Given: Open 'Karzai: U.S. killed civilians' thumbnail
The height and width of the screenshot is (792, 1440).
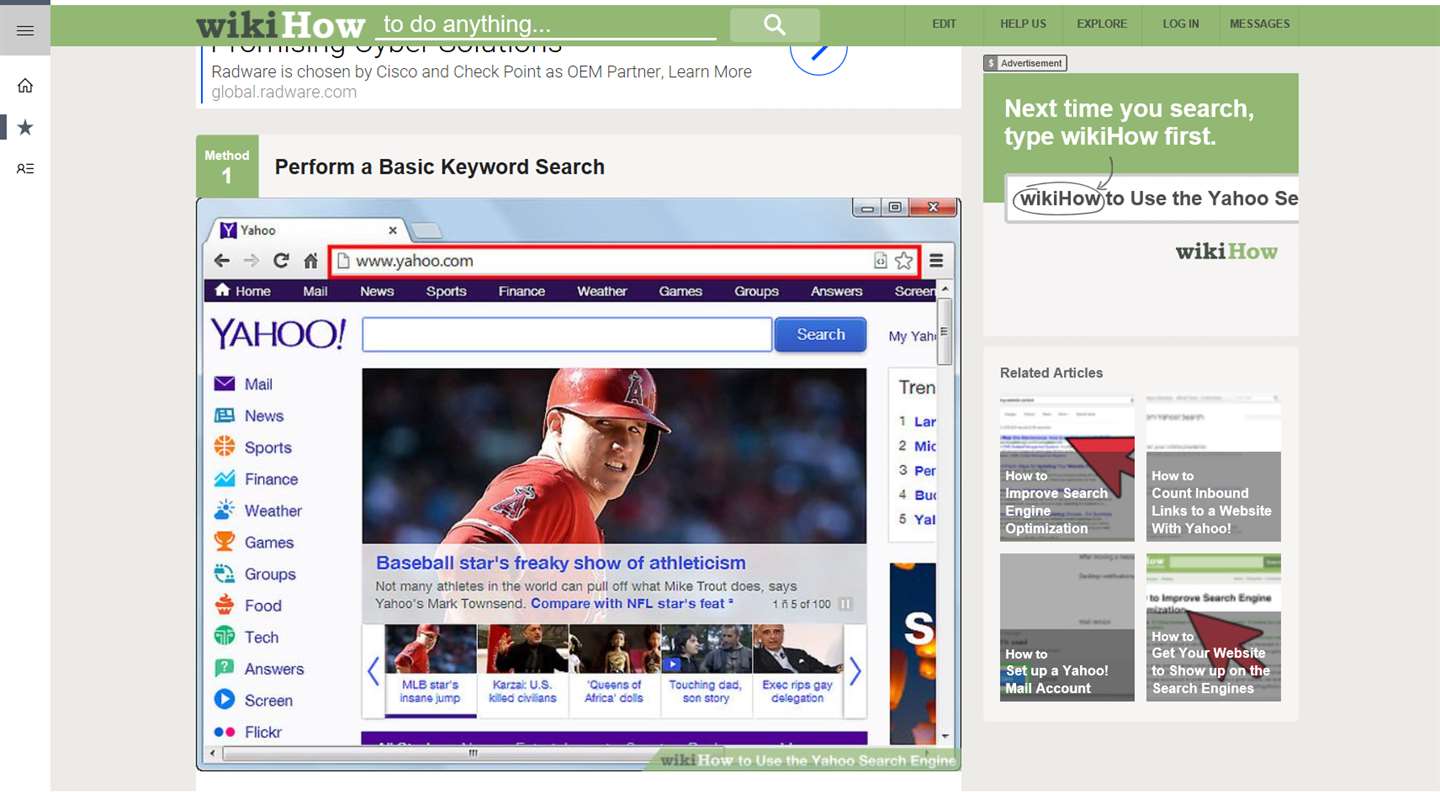Looking at the screenshot, I should click(523, 667).
